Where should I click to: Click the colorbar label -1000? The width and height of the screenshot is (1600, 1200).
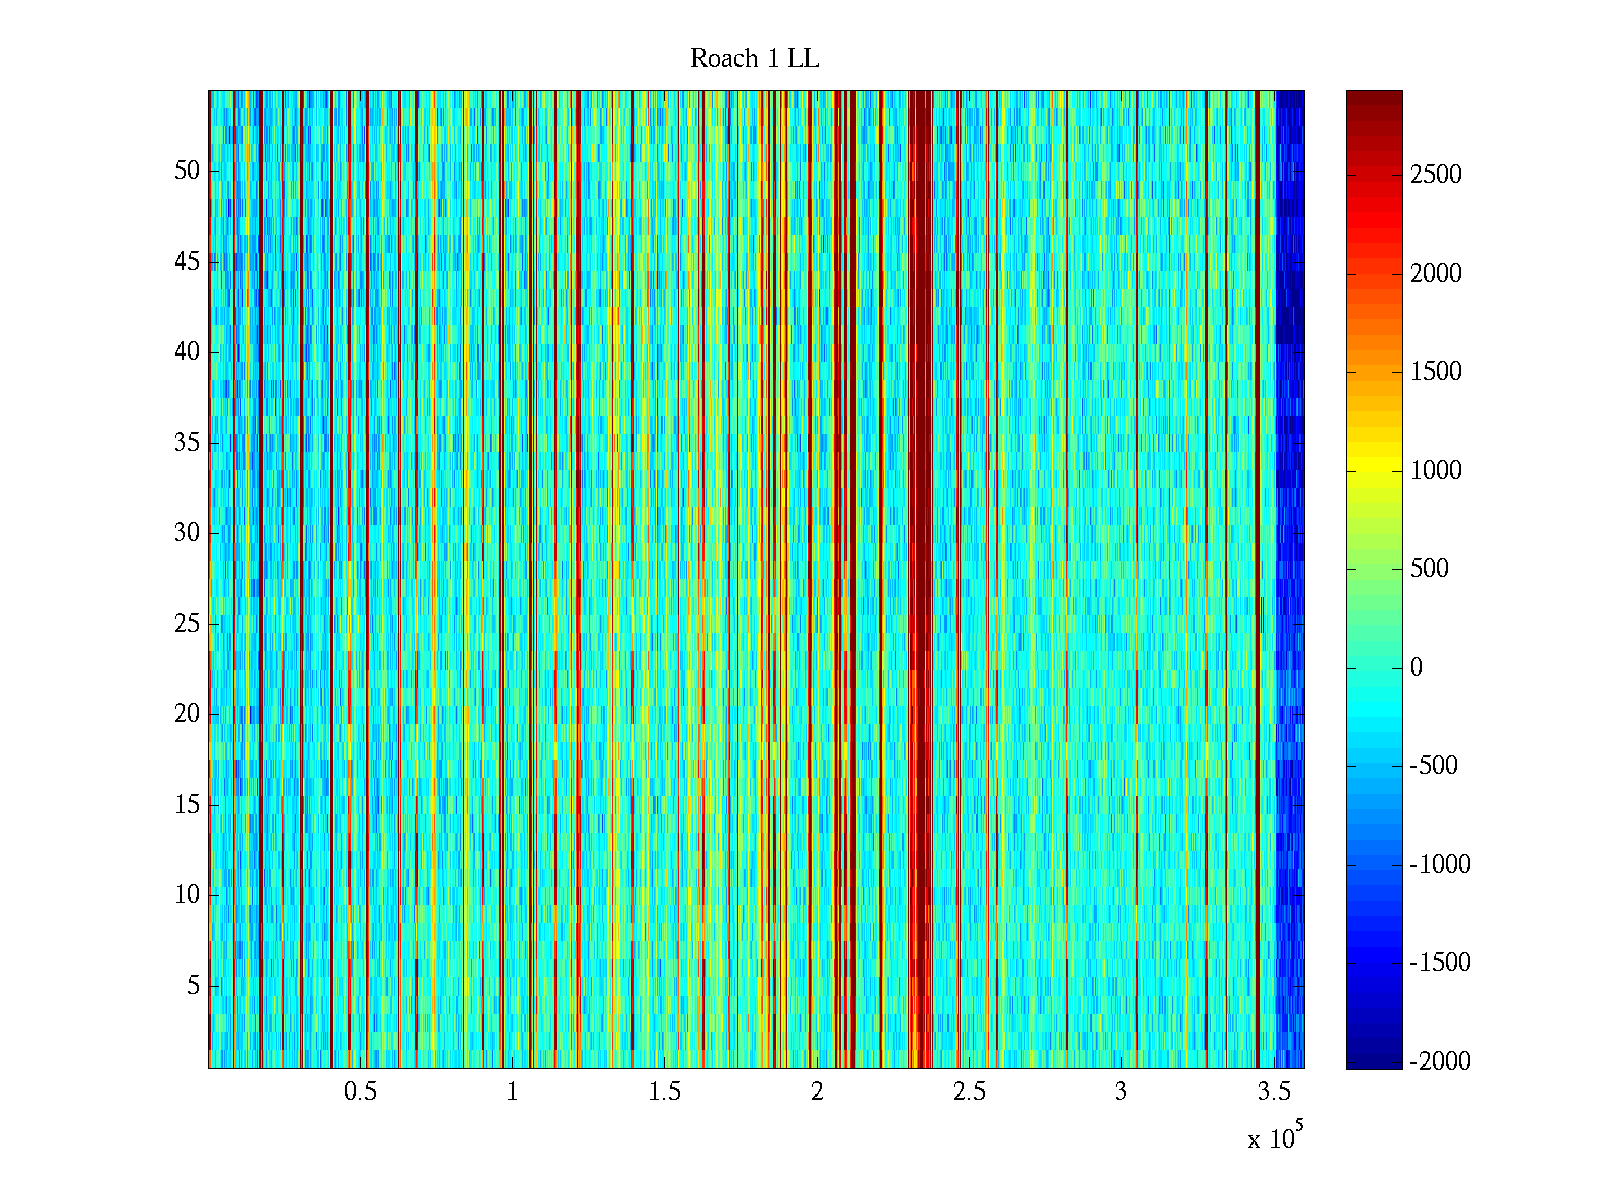coord(1439,865)
